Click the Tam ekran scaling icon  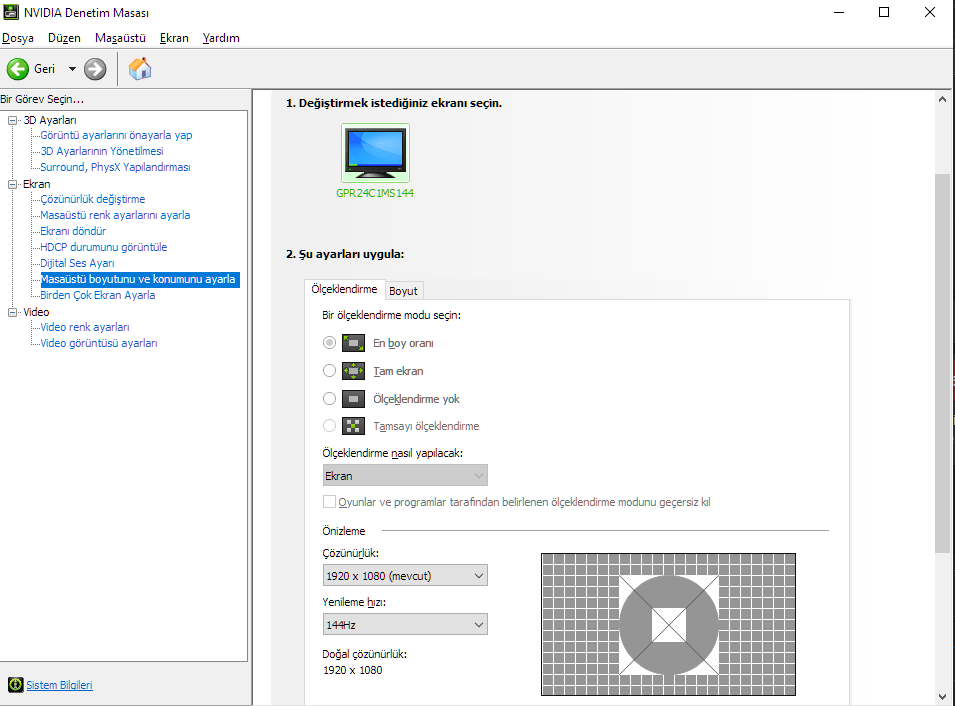click(353, 370)
